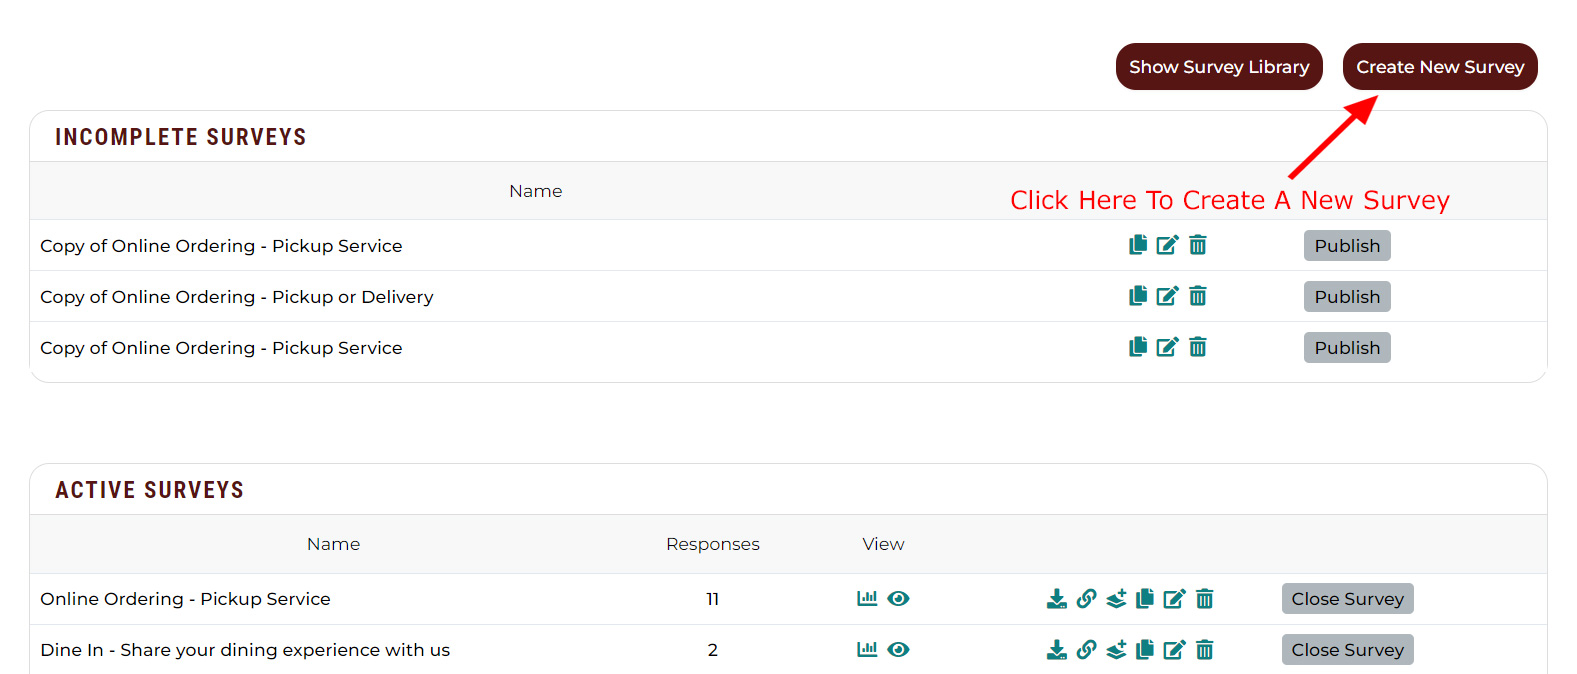
Task: Copy the first incomplete Pickup Service survey
Action: point(1138,245)
